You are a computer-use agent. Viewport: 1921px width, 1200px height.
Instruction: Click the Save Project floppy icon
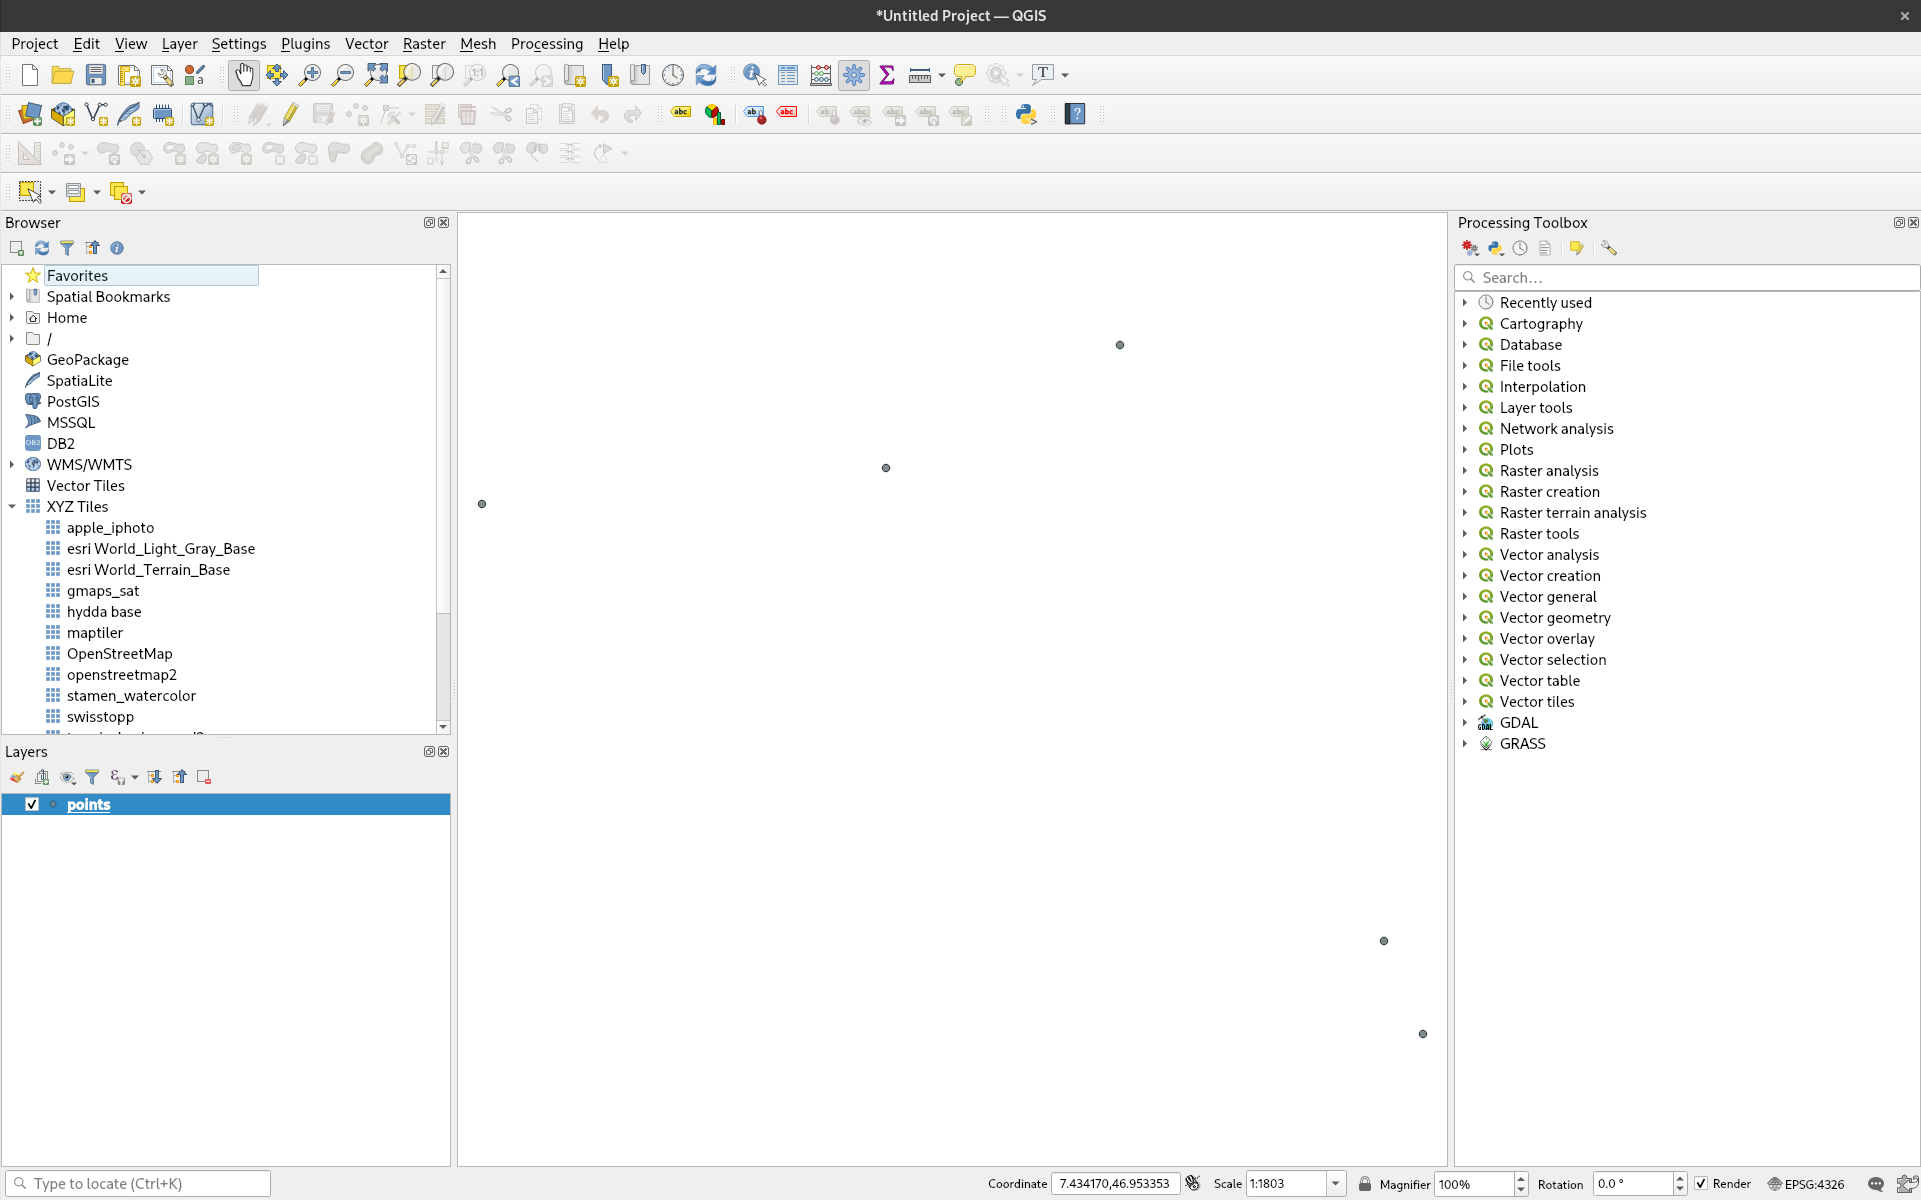click(x=96, y=75)
